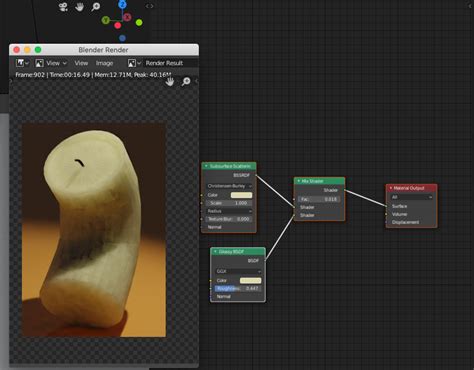Open the image browse dropdown beside Render Result
The image size is (474, 370).
(x=134, y=63)
